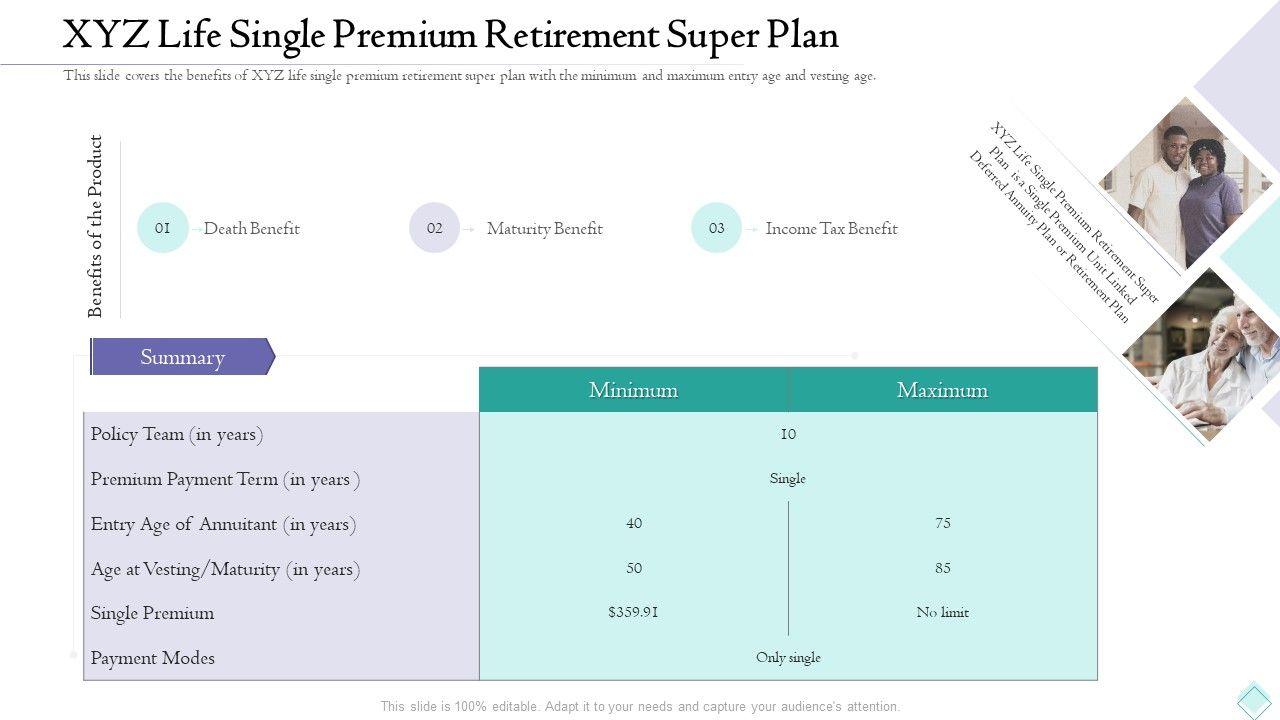Click the Policy Team row label

click(177, 434)
